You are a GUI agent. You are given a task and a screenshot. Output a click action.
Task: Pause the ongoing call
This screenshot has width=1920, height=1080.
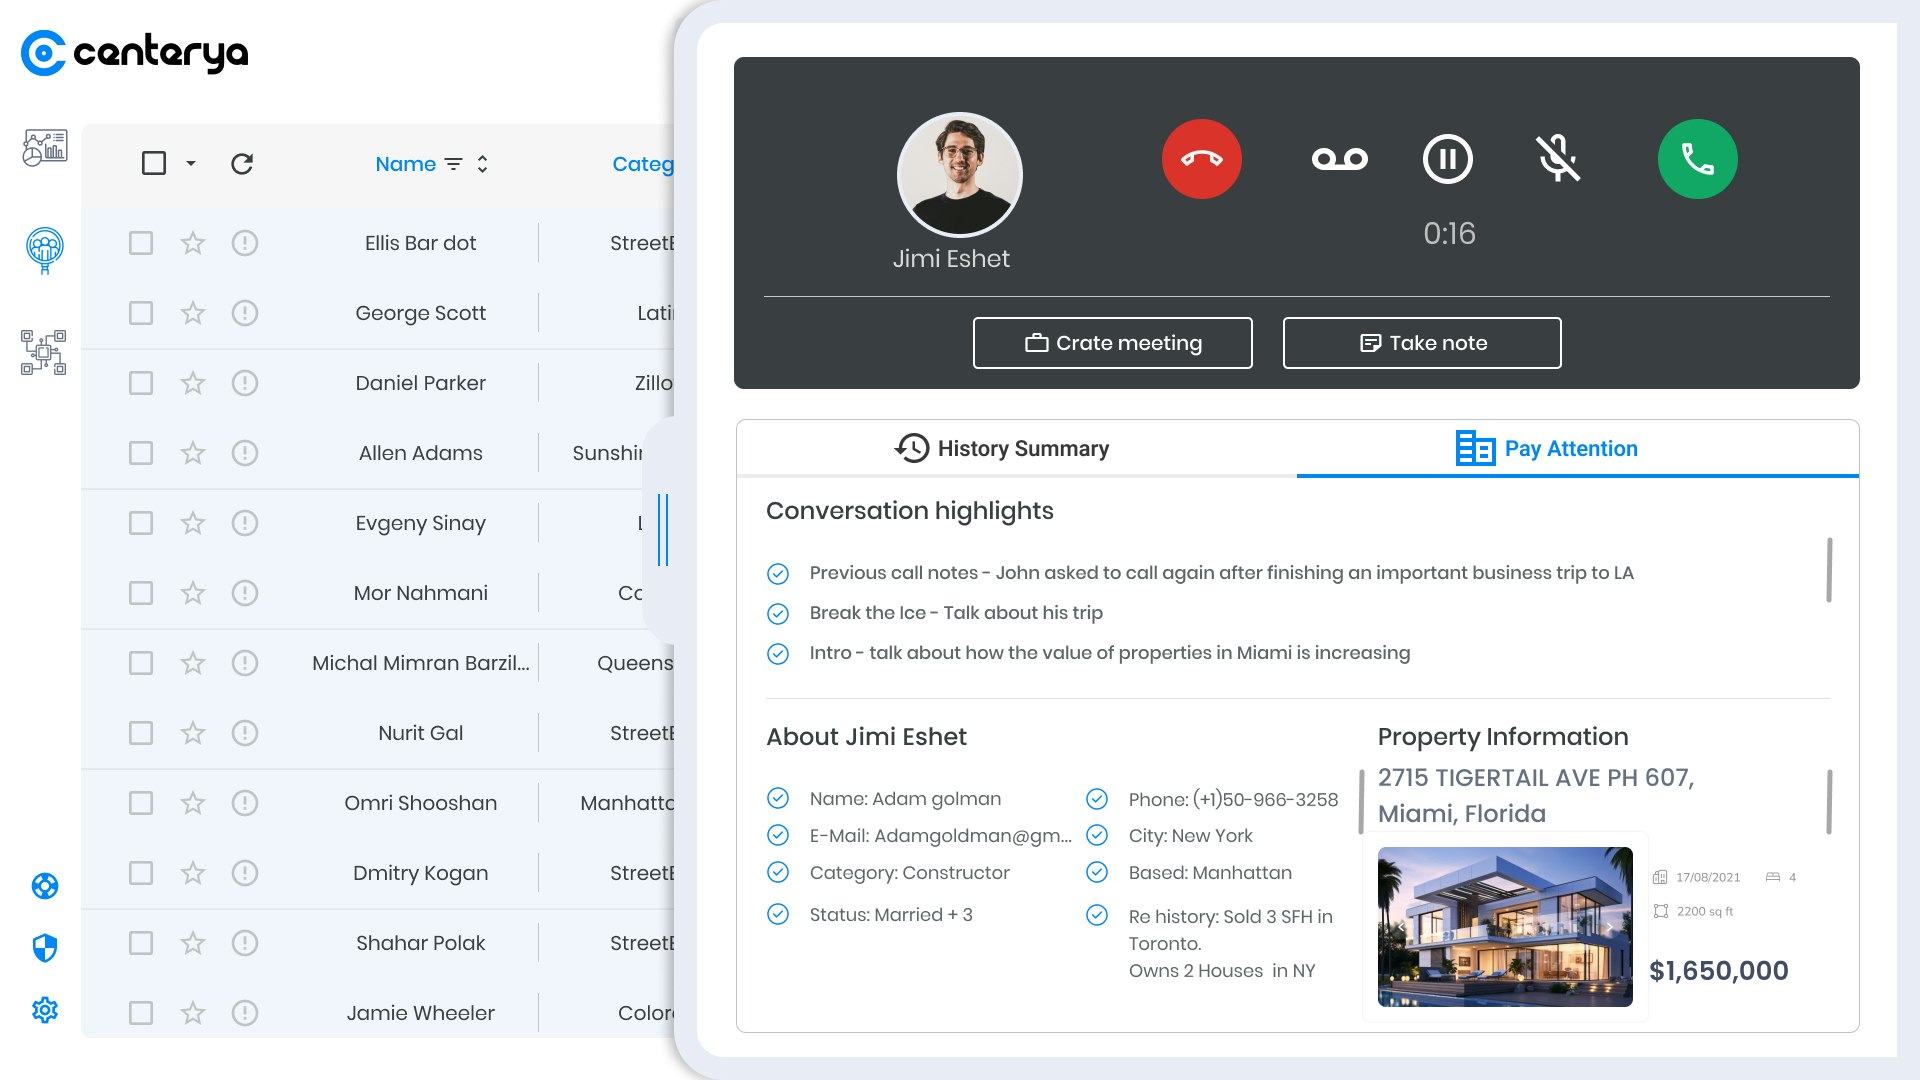click(1447, 159)
